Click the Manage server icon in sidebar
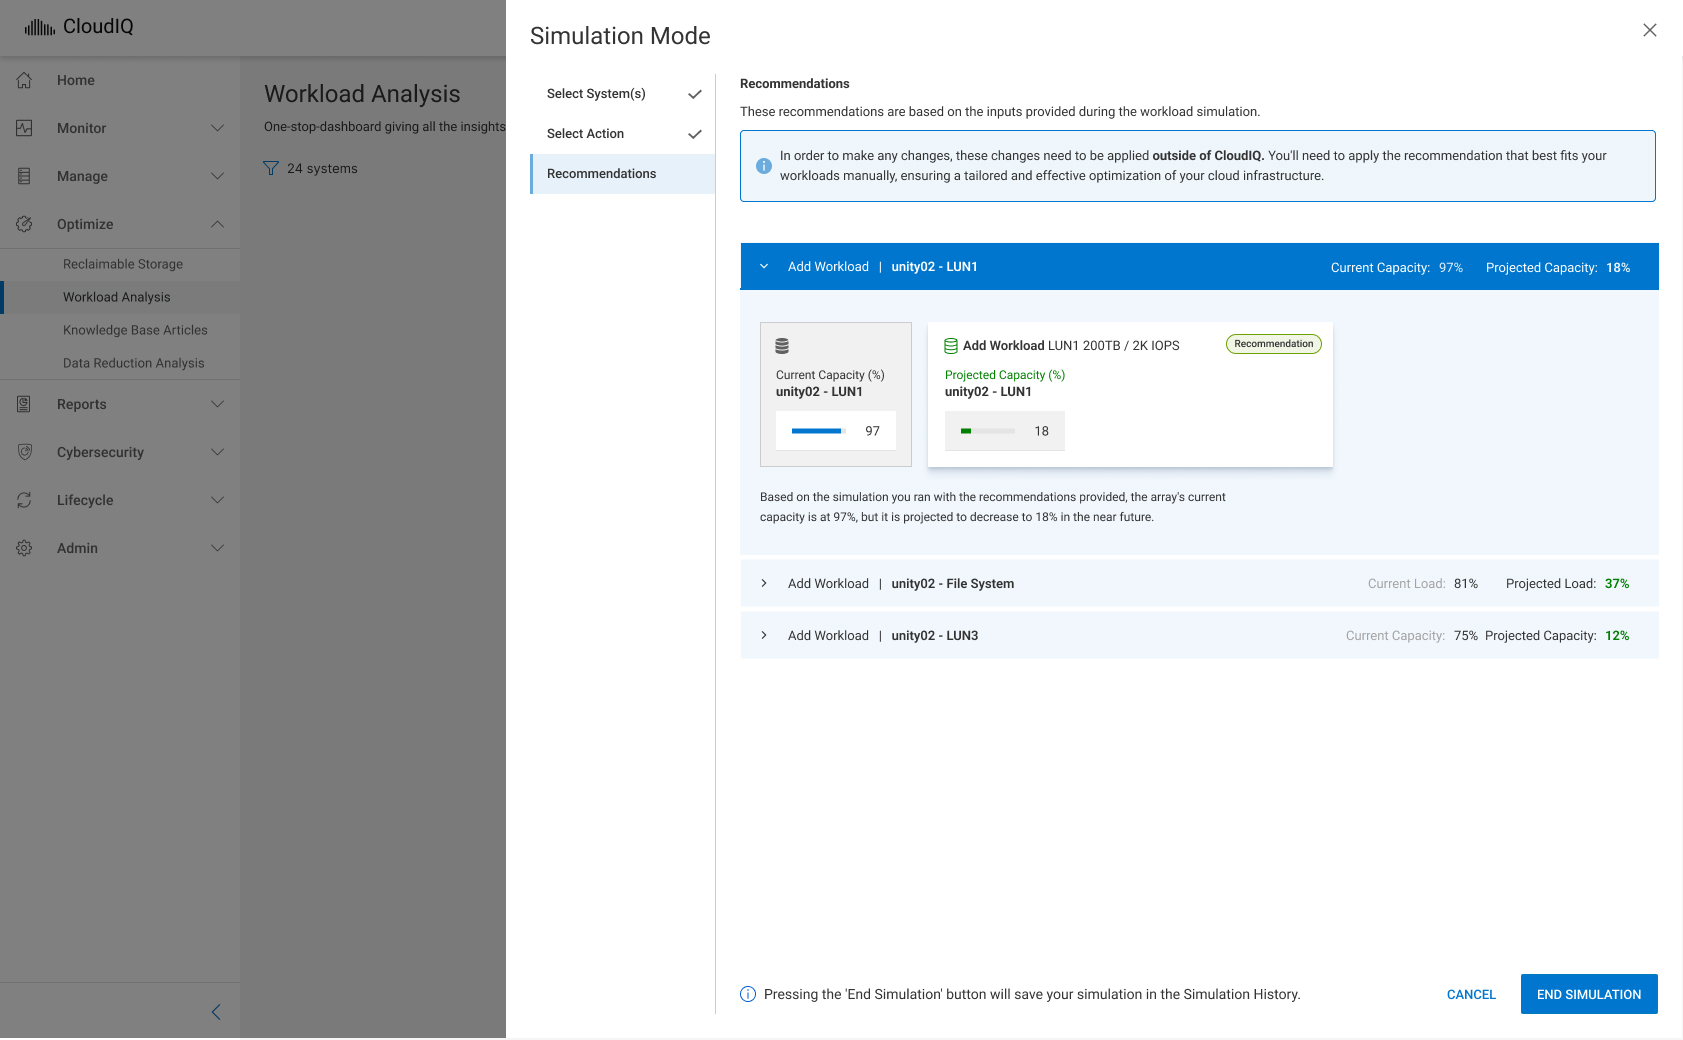The width and height of the screenshot is (1683, 1040). 25,176
